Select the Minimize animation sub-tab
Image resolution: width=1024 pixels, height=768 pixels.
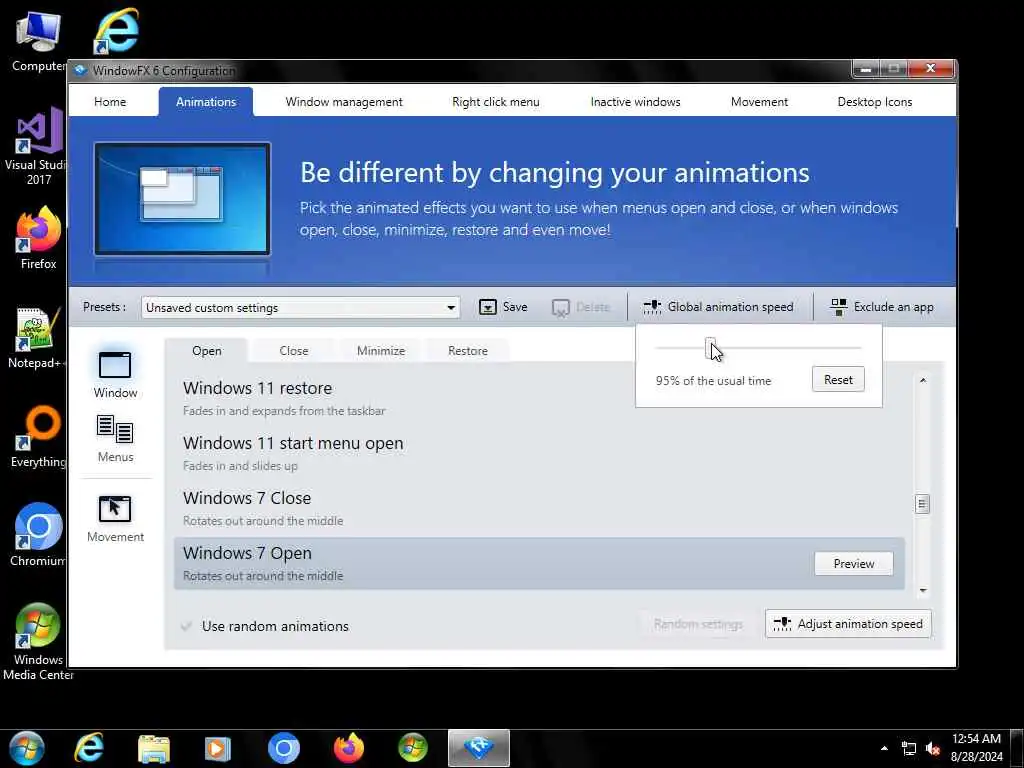[381, 351]
